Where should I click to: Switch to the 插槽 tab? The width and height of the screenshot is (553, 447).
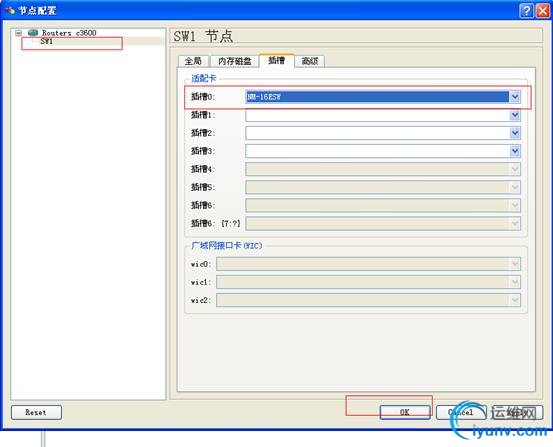276,60
